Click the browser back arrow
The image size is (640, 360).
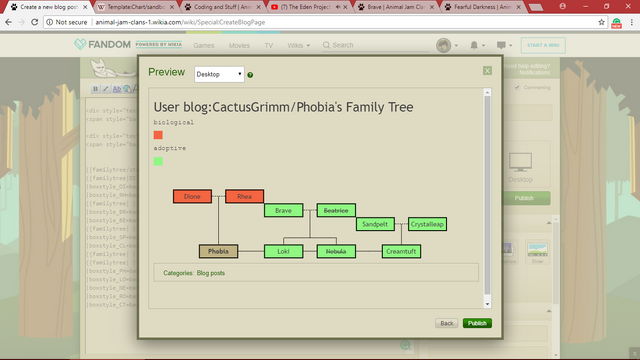9,22
